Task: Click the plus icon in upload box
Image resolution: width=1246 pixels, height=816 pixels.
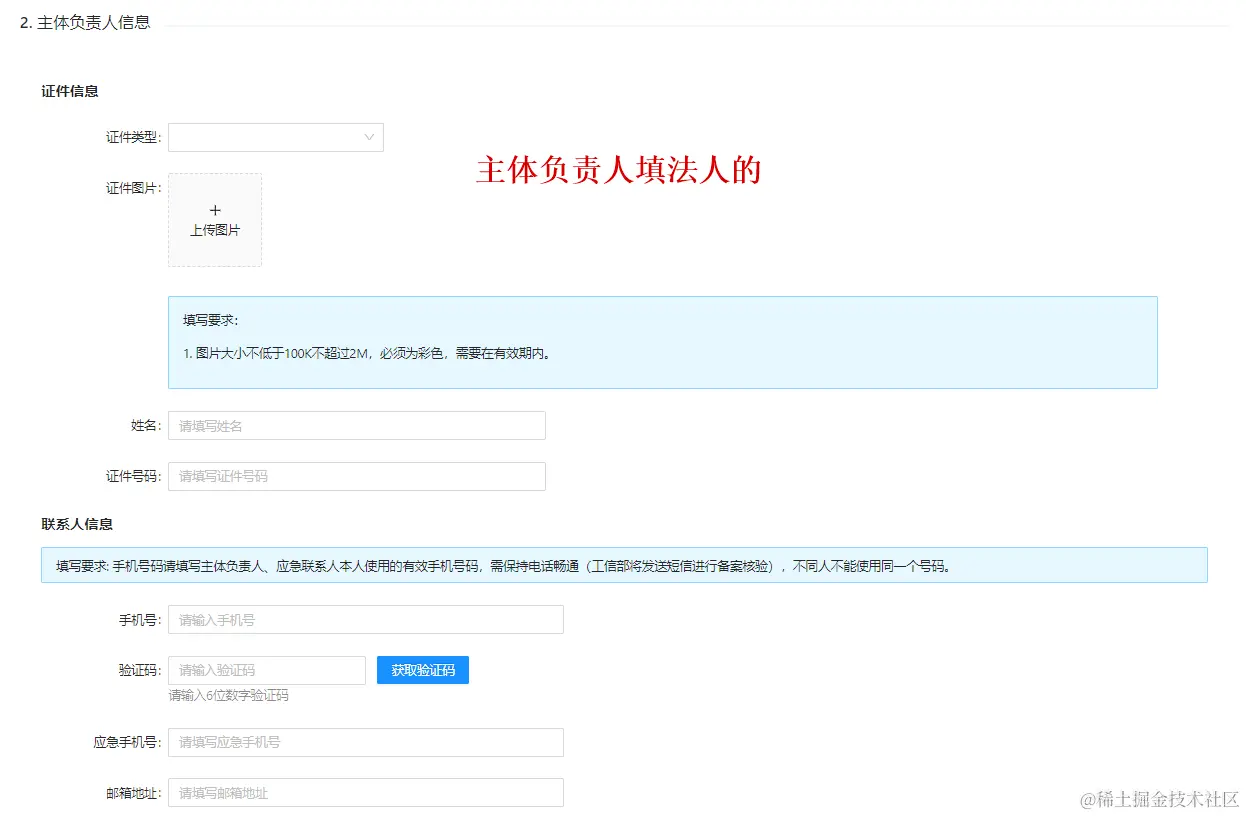Action: point(215,210)
